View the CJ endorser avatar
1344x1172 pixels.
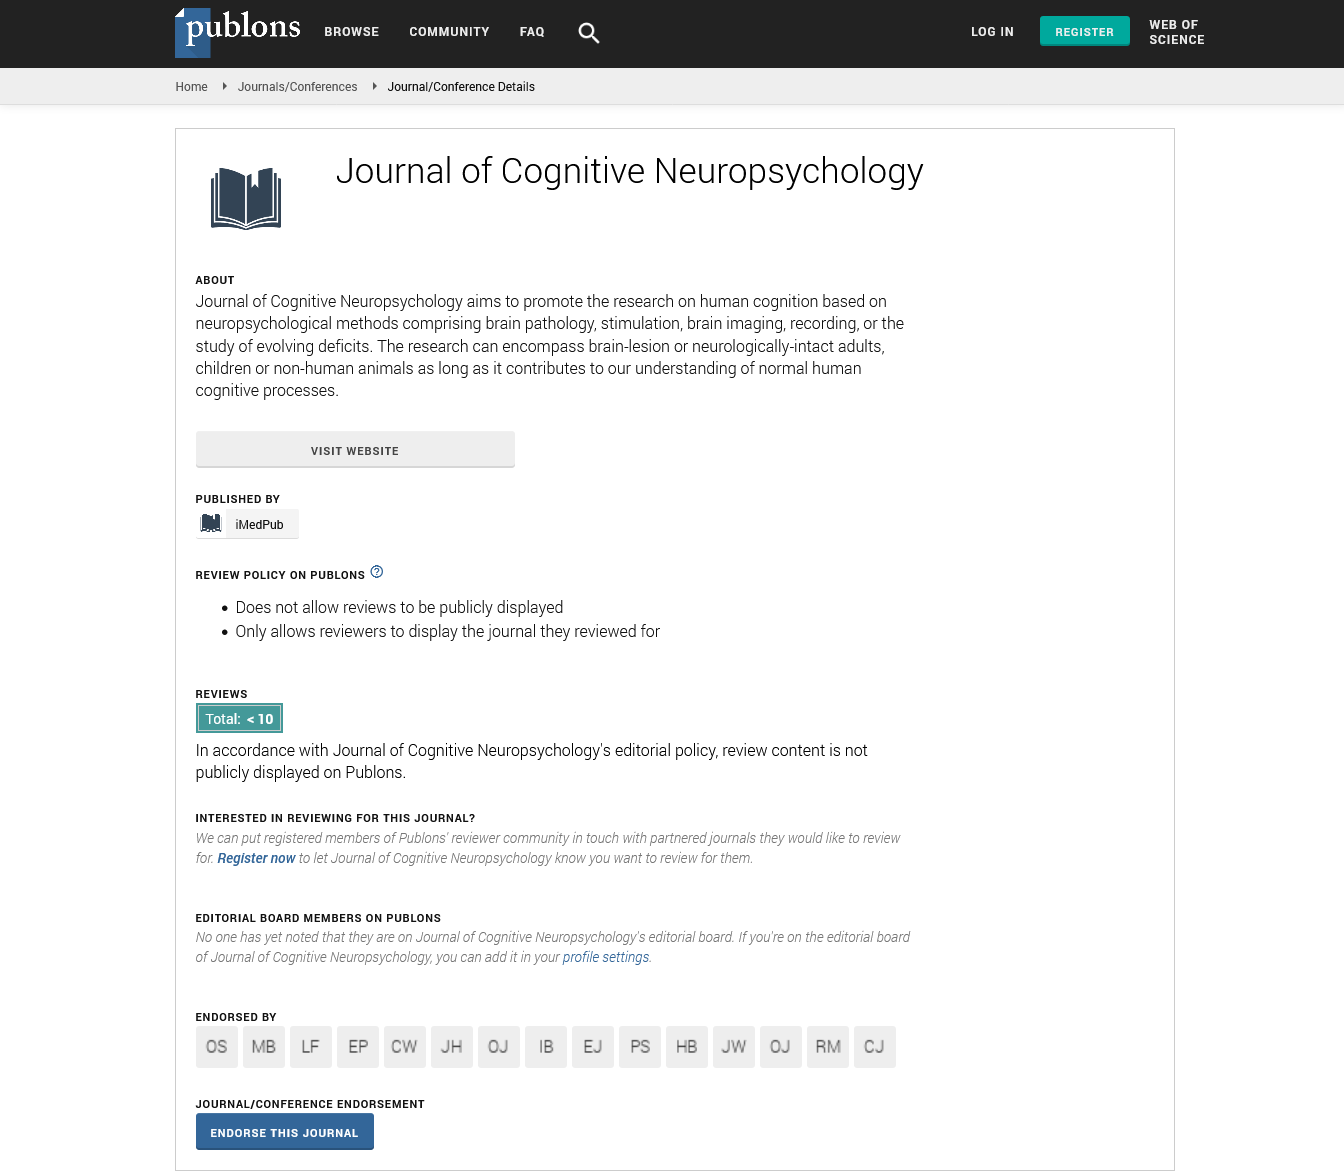tap(874, 1047)
